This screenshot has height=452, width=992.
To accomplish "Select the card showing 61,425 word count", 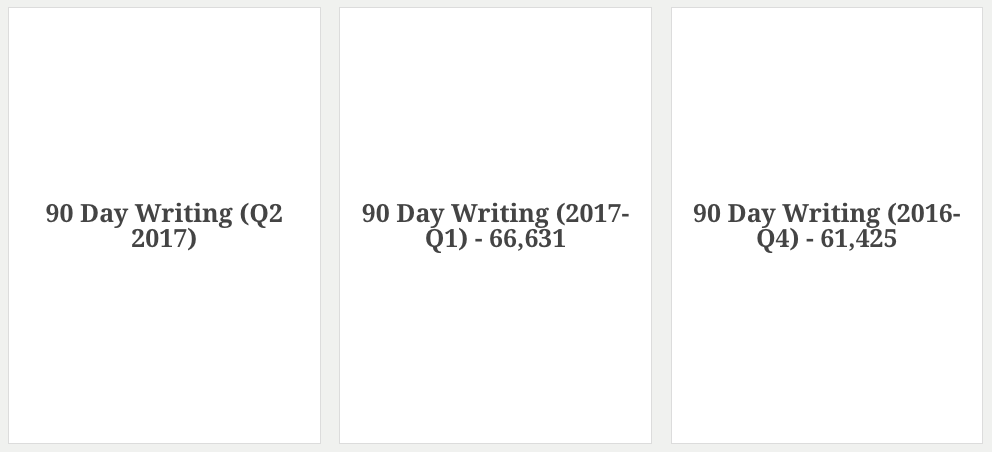I will [827, 225].
